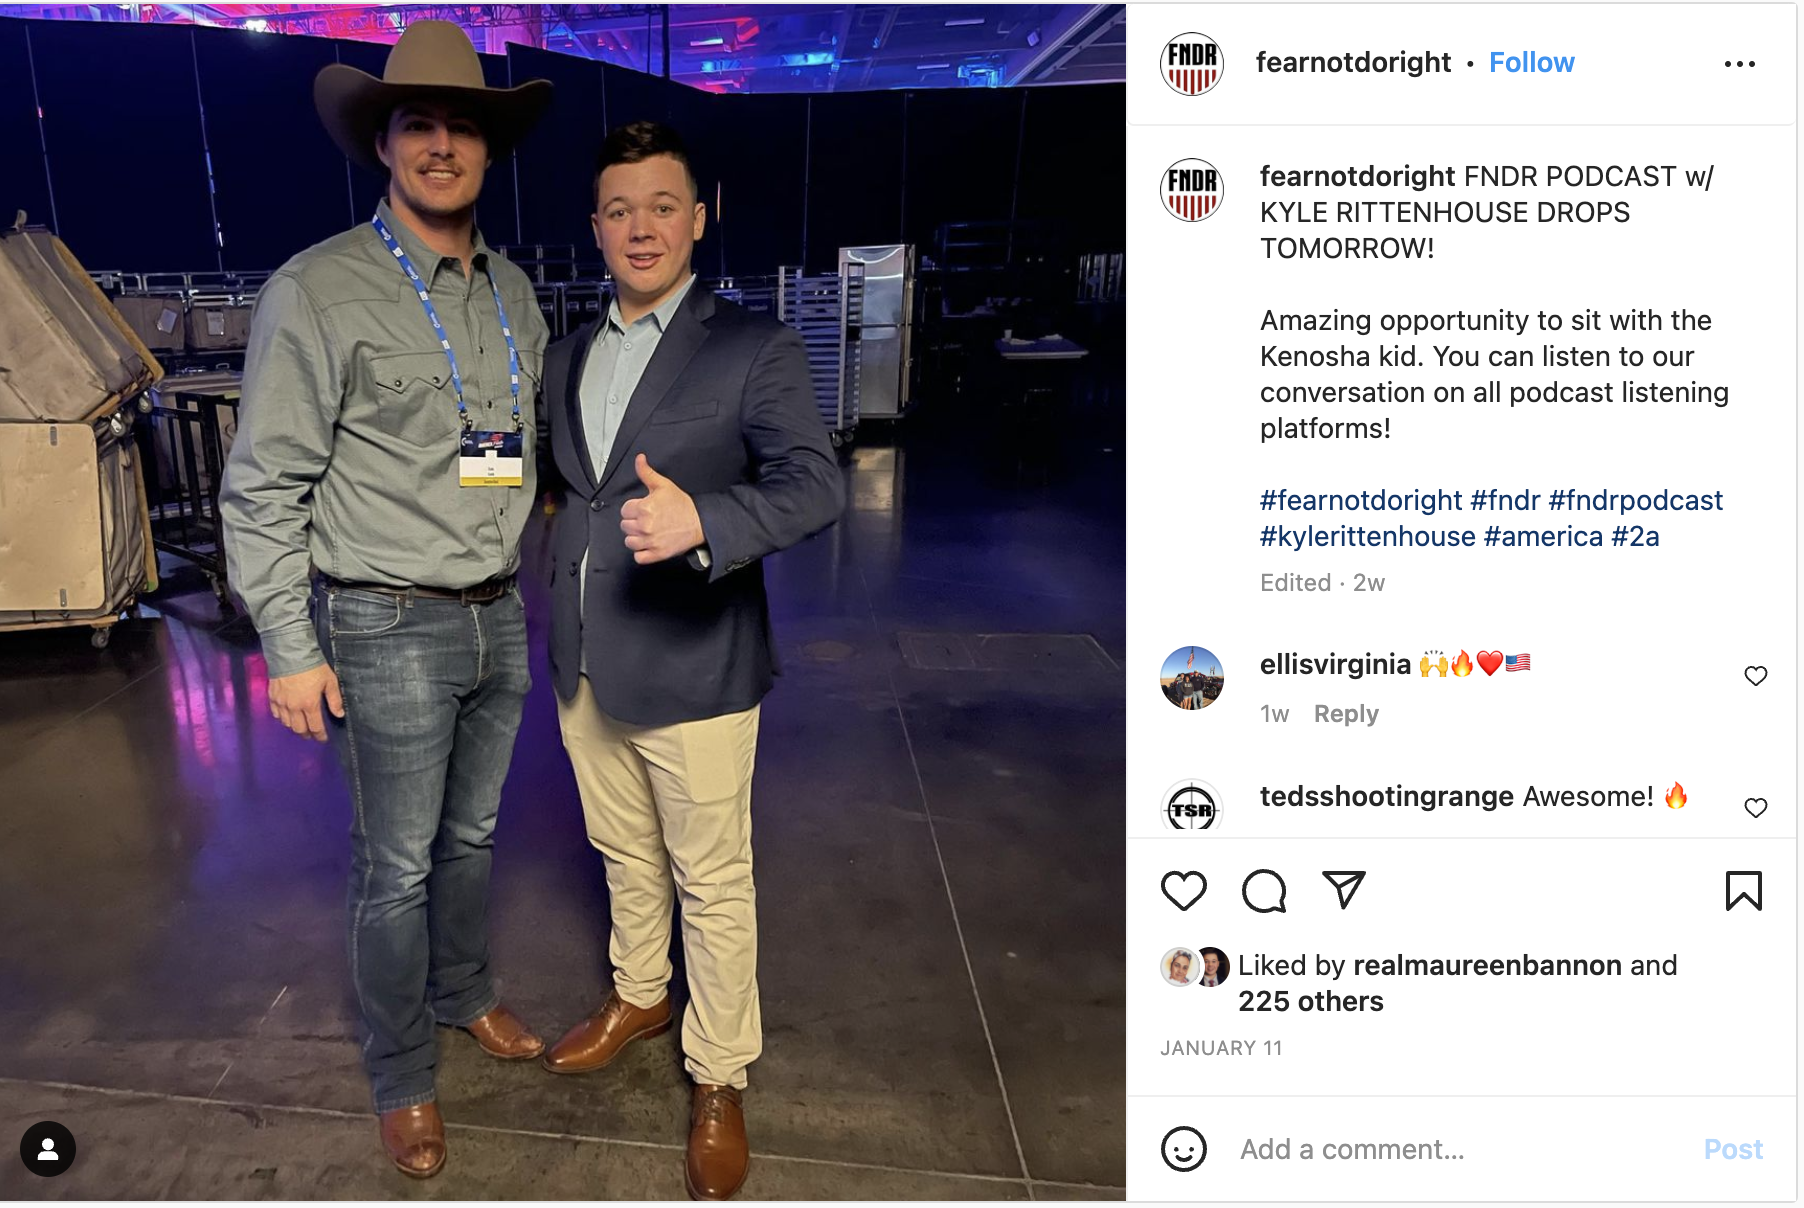Open realmaureenbannon's profile
This screenshot has height=1208, width=1804.
(1487, 965)
